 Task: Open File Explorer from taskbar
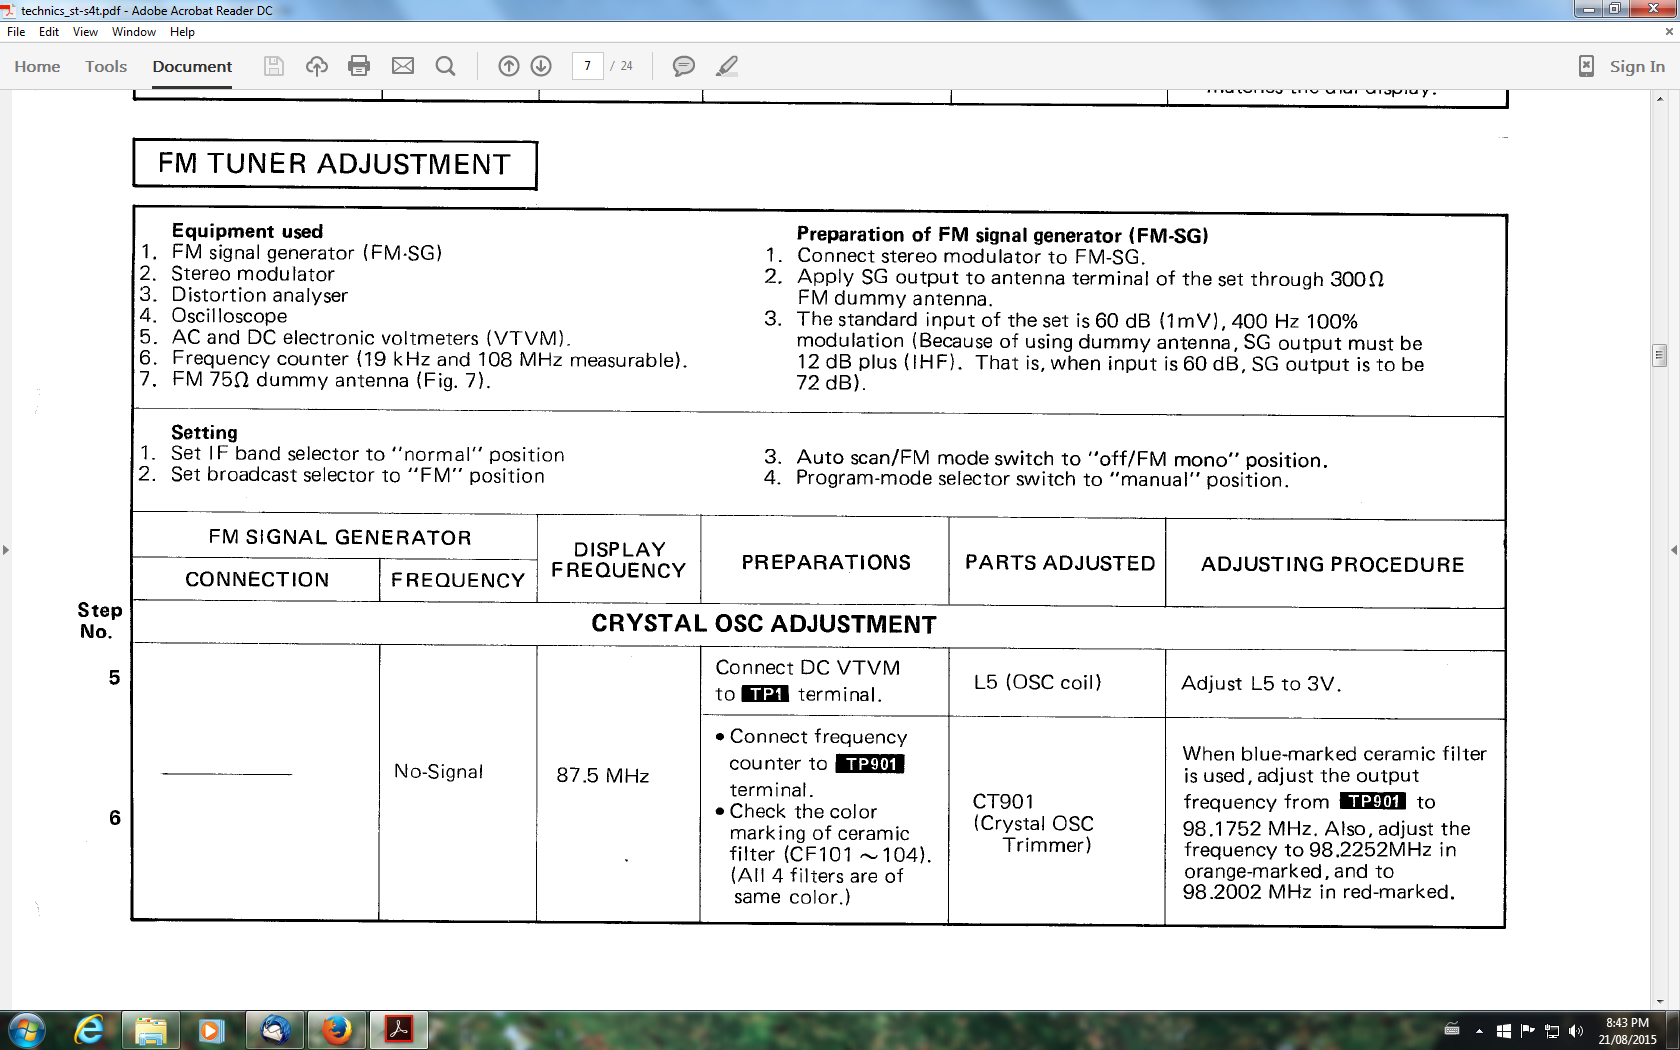tap(151, 1030)
